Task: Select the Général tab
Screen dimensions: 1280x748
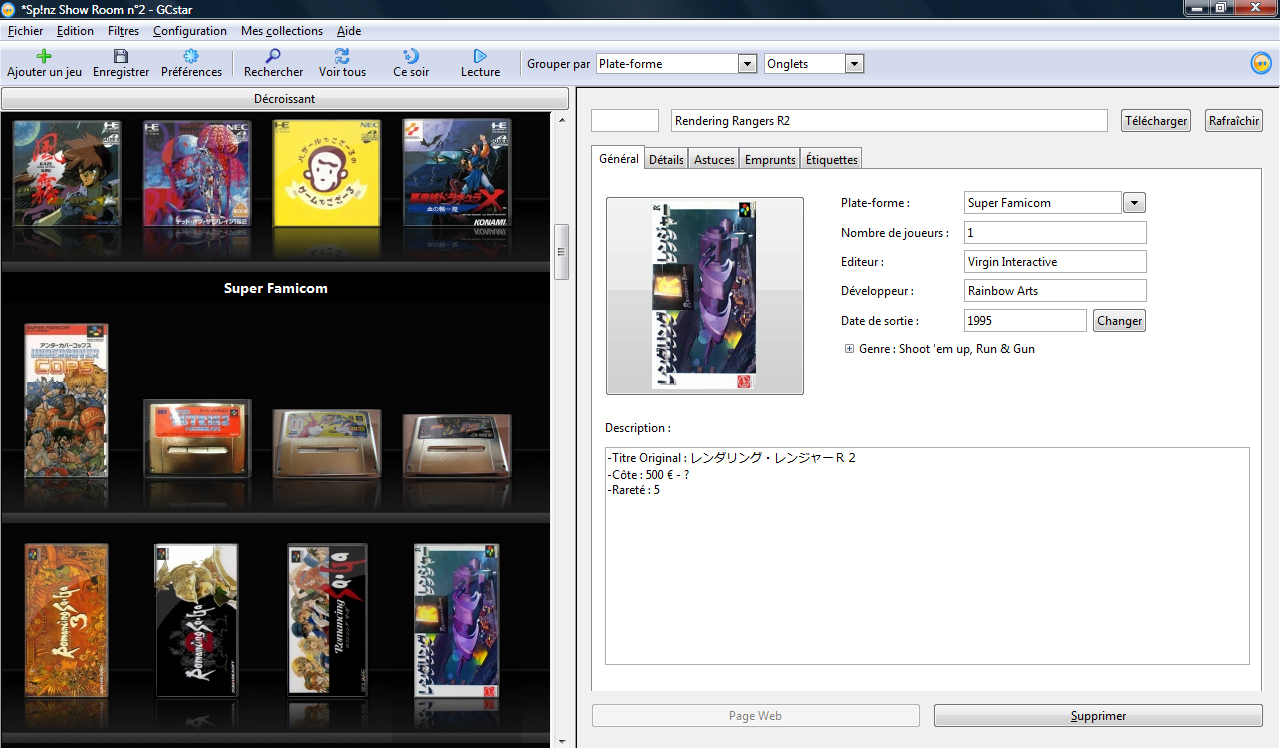Action: (x=618, y=158)
